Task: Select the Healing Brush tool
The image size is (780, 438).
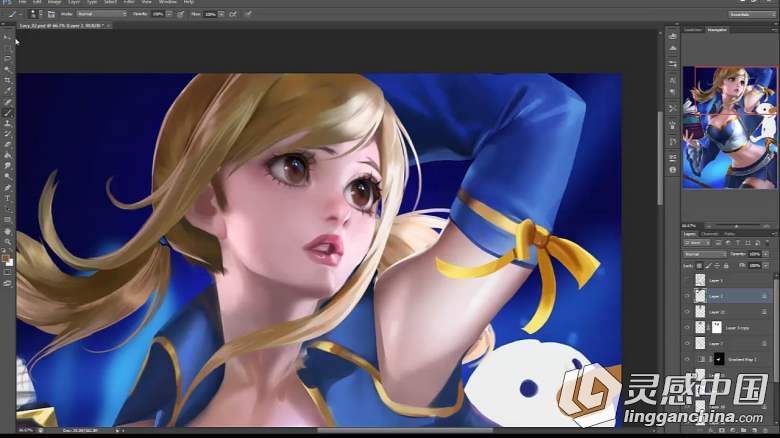Action: click(x=7, y=102)
